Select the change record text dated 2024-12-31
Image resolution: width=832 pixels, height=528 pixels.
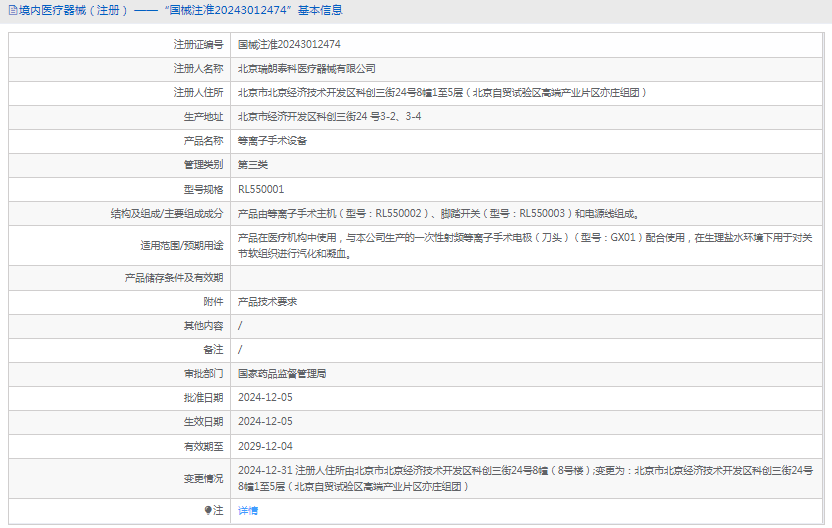click(x=525, y=478)
